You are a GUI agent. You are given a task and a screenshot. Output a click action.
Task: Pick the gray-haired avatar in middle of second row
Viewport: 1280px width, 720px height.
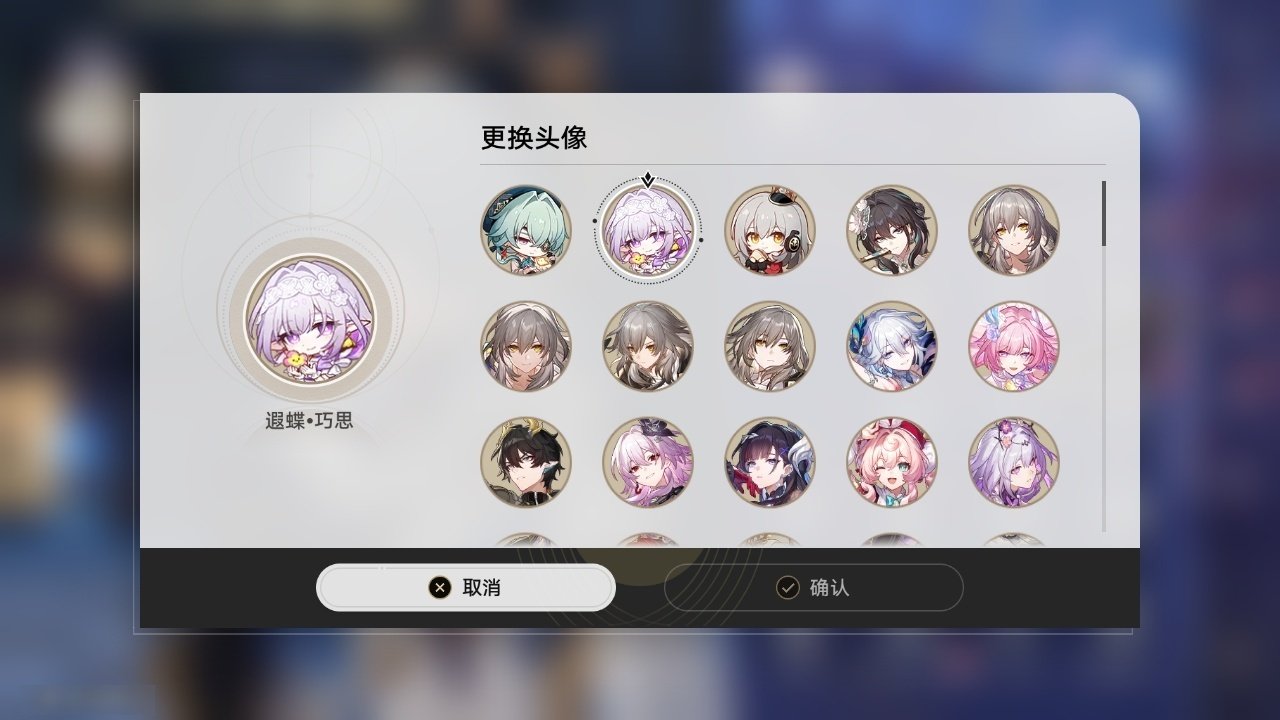click(x=770, y=347)
